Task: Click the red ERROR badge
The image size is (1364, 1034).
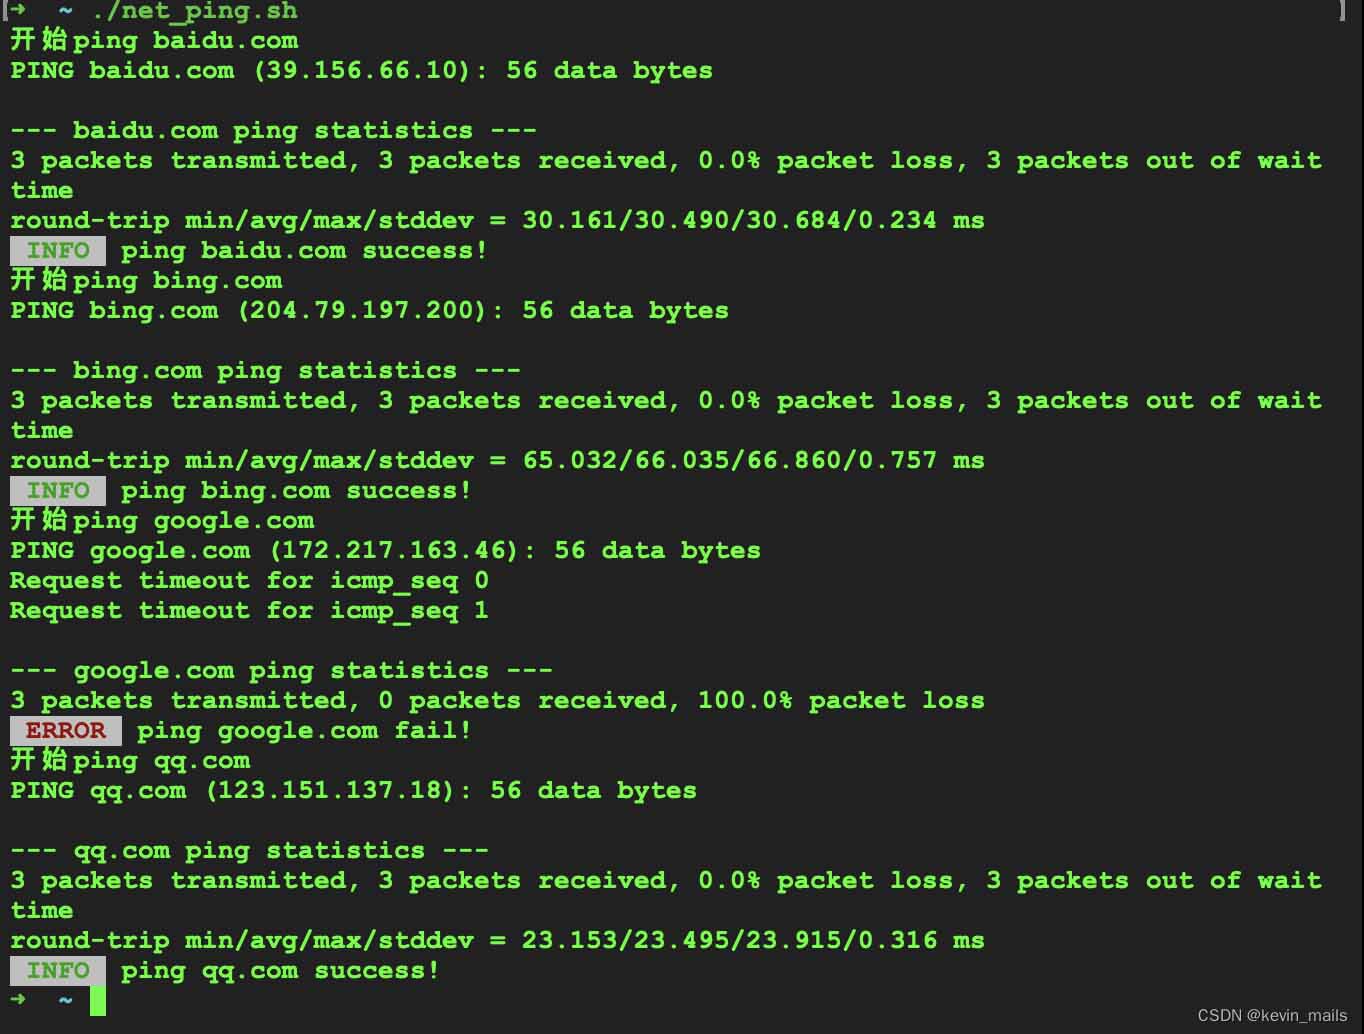Action: [x=66, y=730]
